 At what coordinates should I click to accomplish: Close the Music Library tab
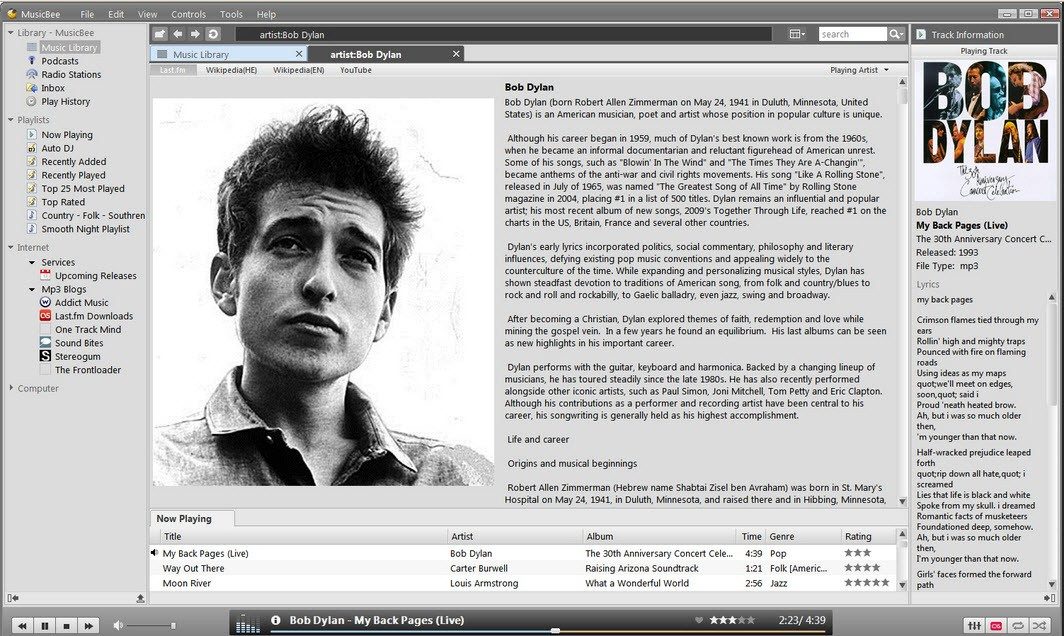point(299,54)
